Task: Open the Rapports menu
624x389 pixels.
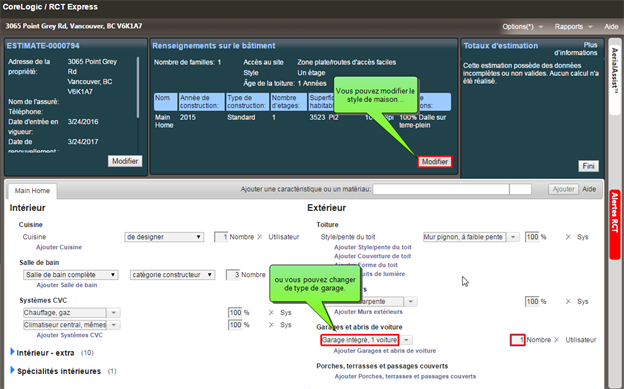Action: coord(573,27)
